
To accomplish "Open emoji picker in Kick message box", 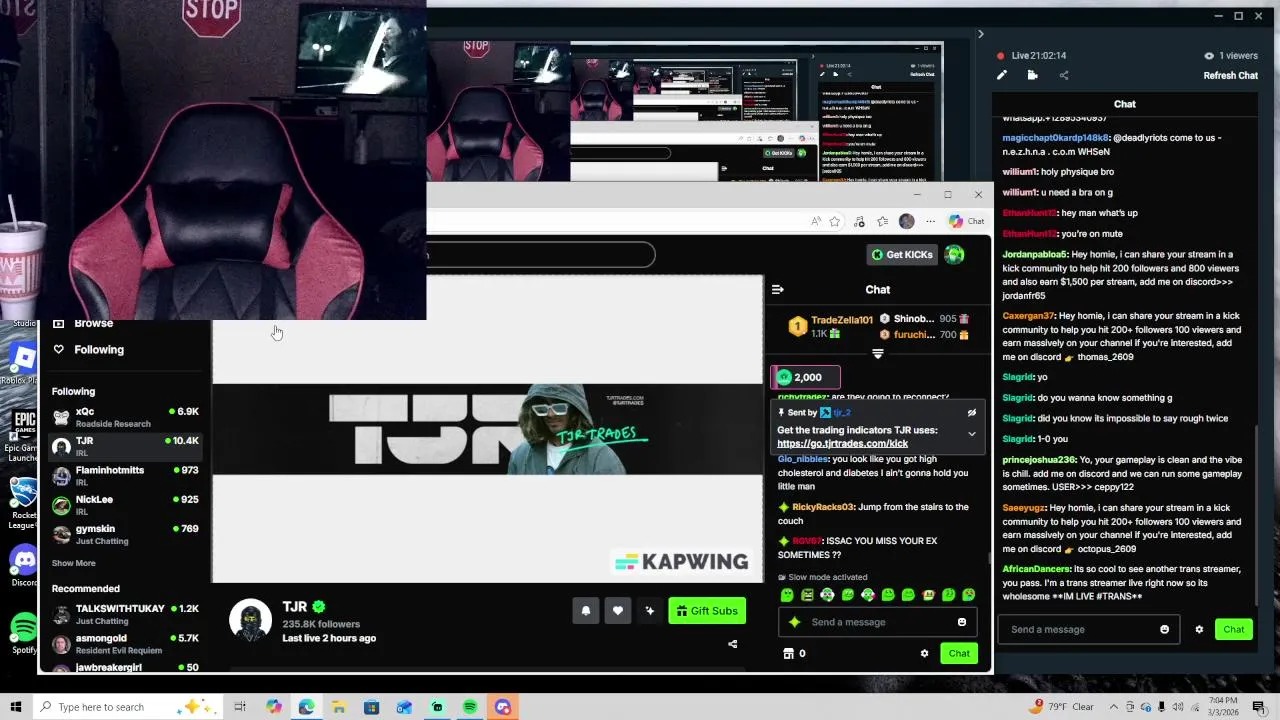I will [962, 622].
